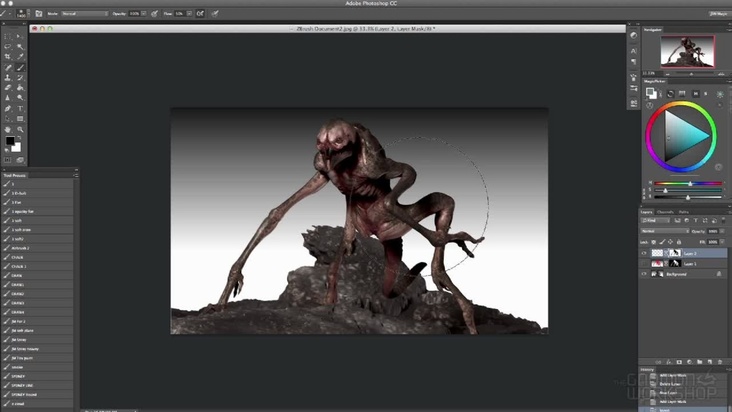Hide Layer 2 using its eye icon
This screenshot has height=412, width=732.
point(644,253)
